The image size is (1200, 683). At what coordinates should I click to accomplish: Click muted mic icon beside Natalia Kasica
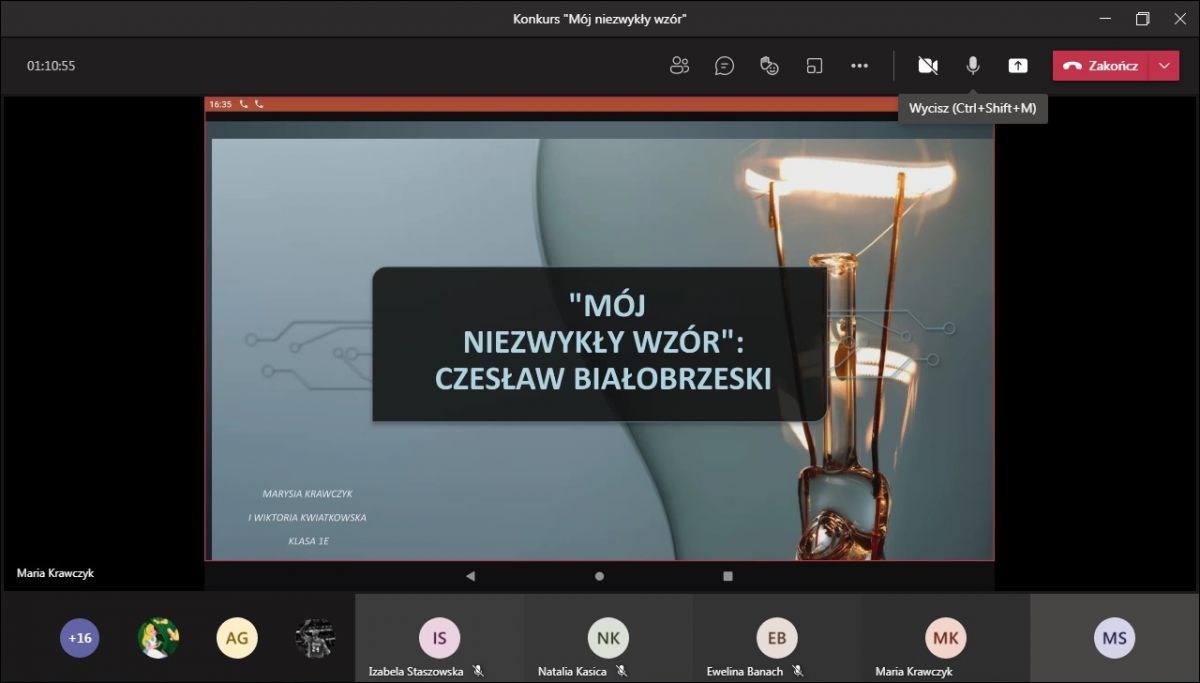click(x=621, y=671)
